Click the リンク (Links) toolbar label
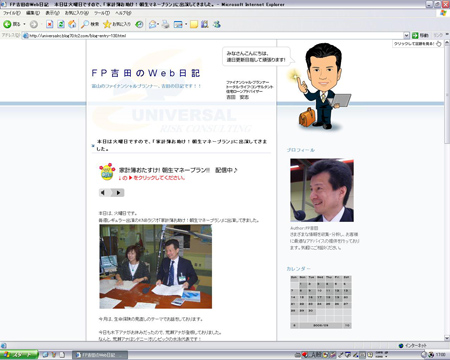Screen dimensions: 450x360 pos(438,35)
